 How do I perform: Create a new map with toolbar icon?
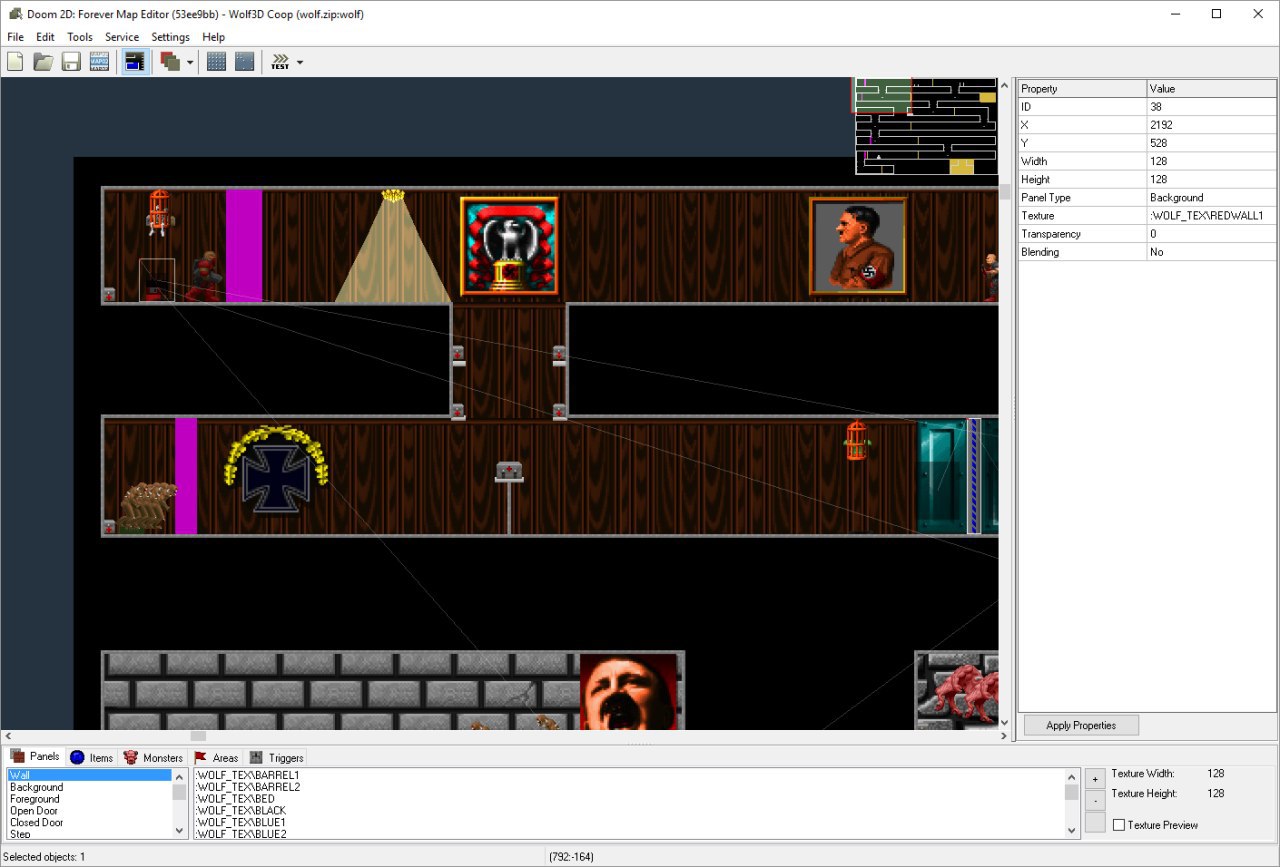coord(15,62)
